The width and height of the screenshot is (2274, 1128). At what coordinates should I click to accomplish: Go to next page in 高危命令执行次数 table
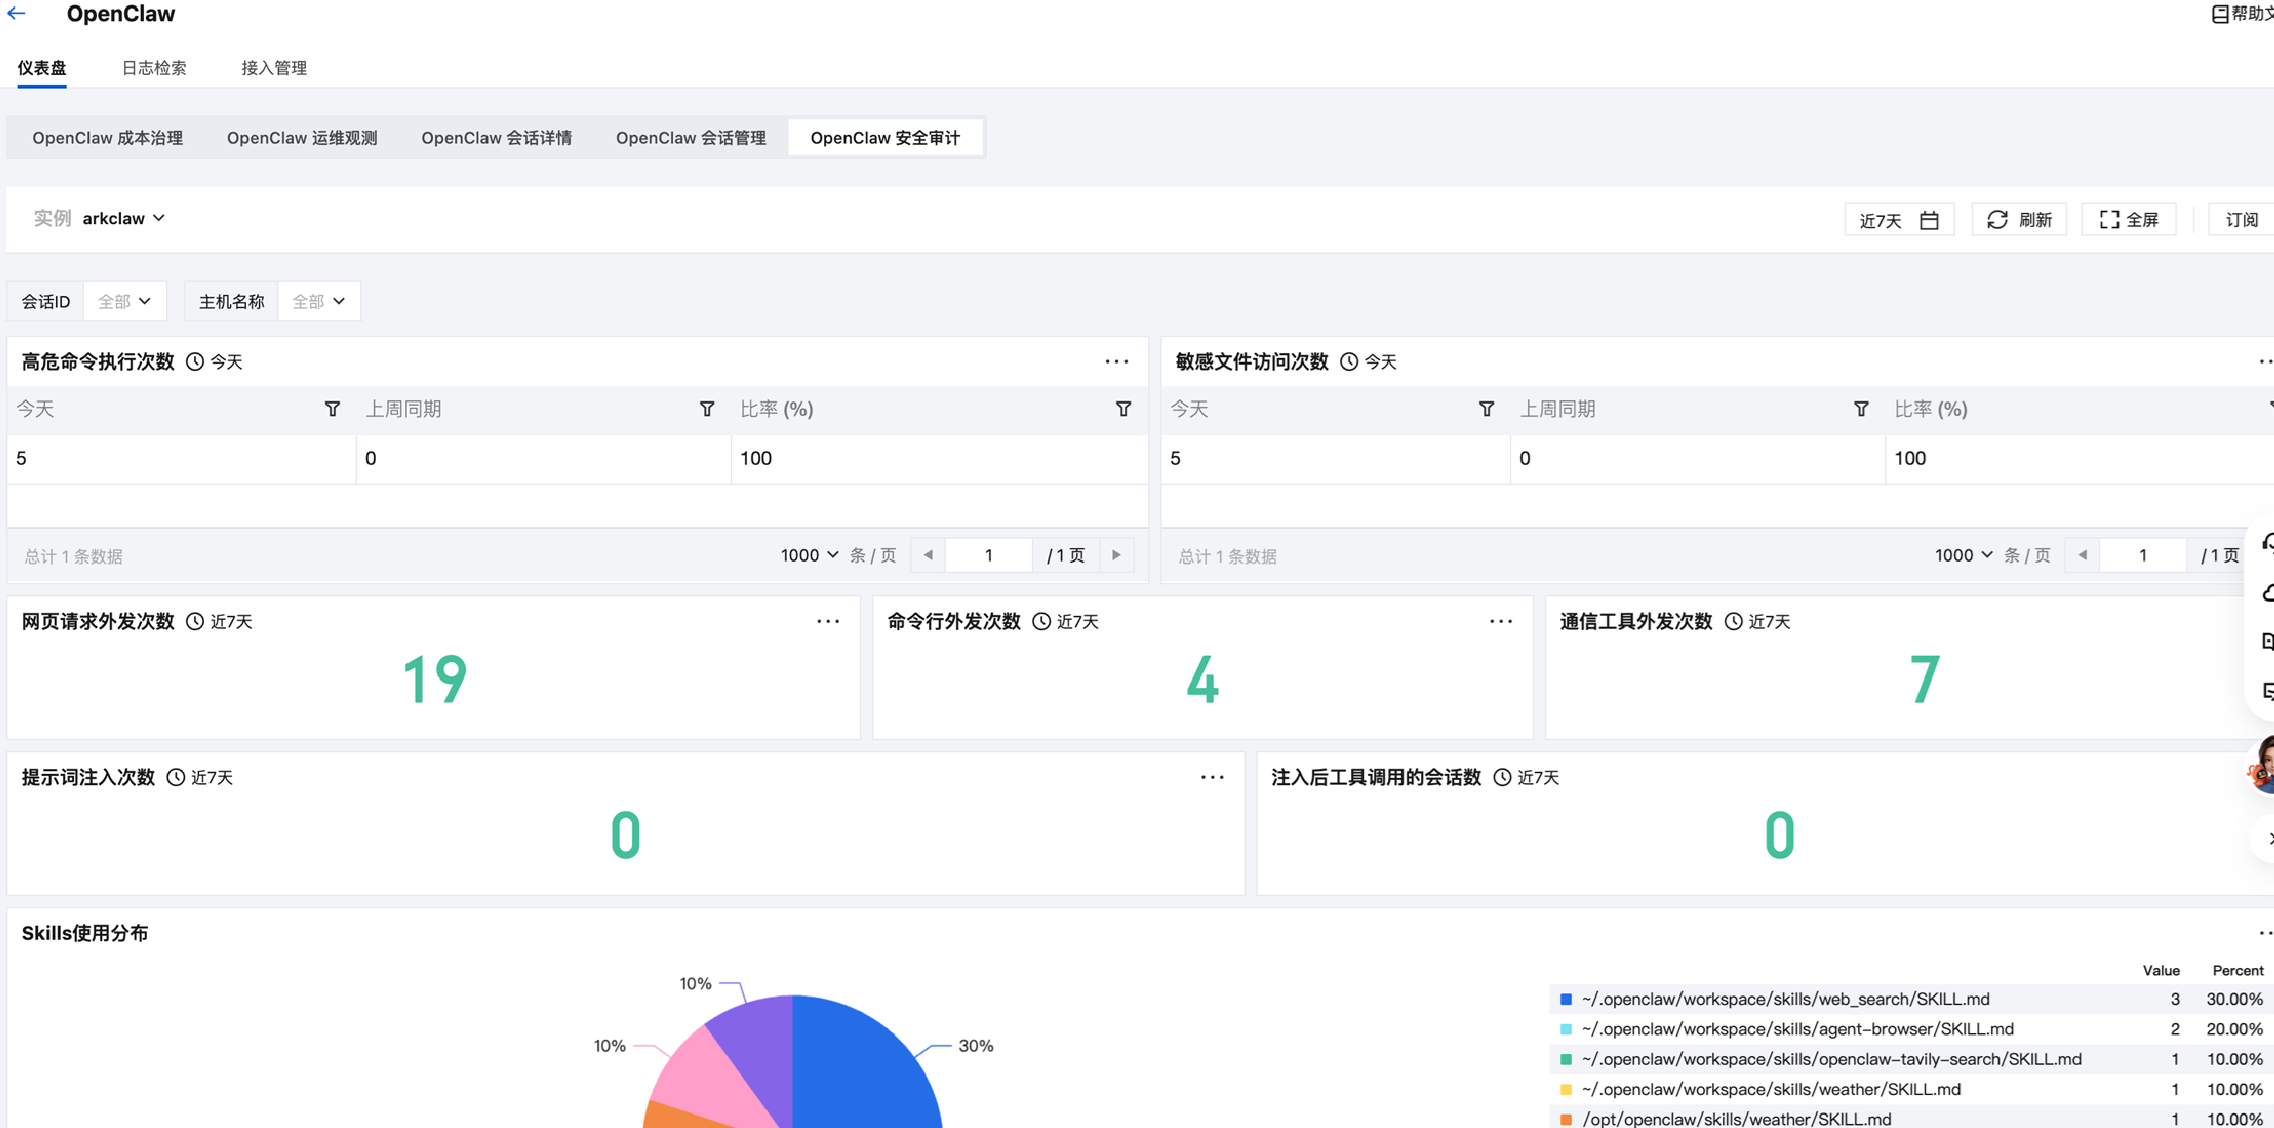(x=1116, y=555)
